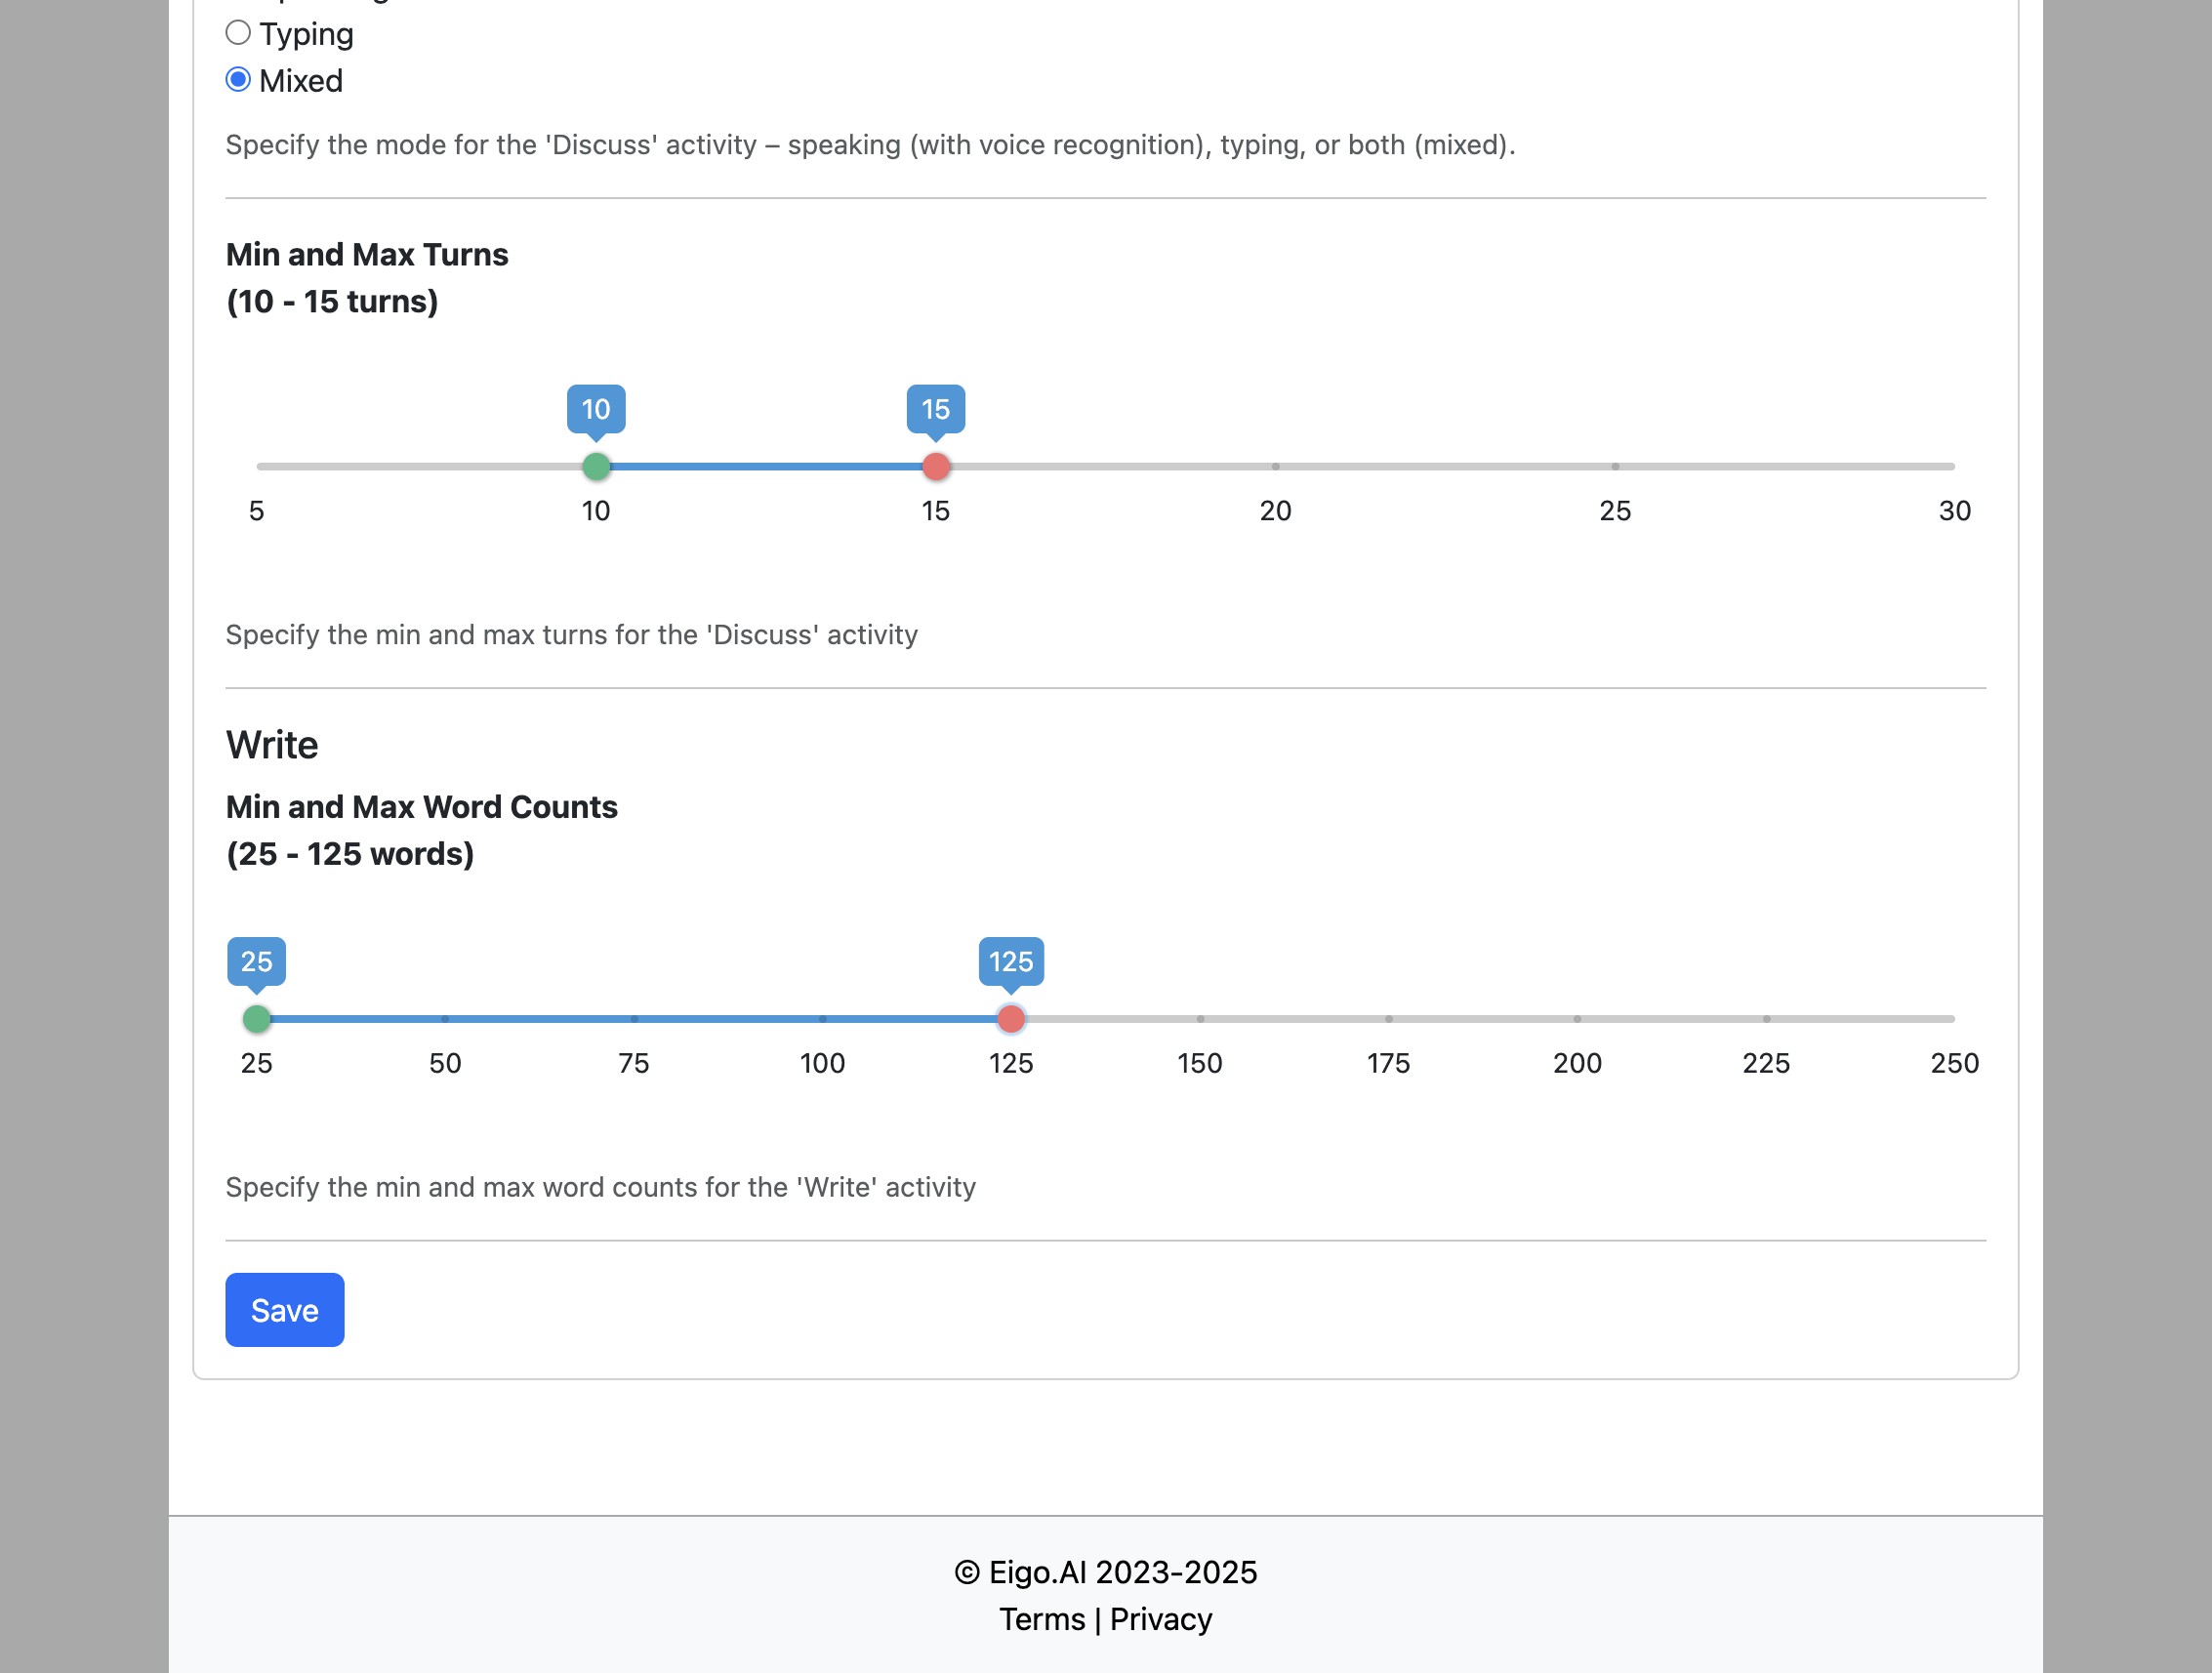The width and height of the screenshot is (2212, 1673).
Task: Click the green min word count handle at 25
Action: [x=257, y=1019]
